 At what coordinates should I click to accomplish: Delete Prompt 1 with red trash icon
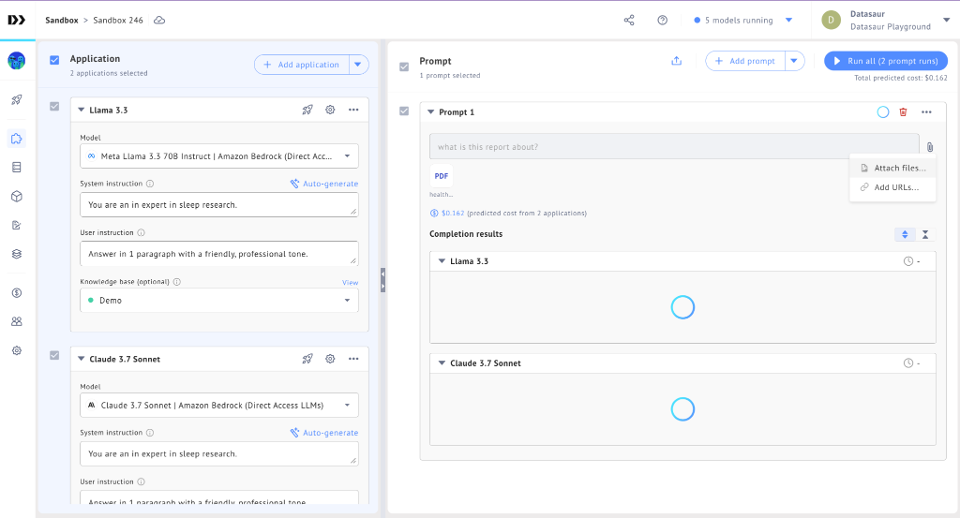pos(903,112)
